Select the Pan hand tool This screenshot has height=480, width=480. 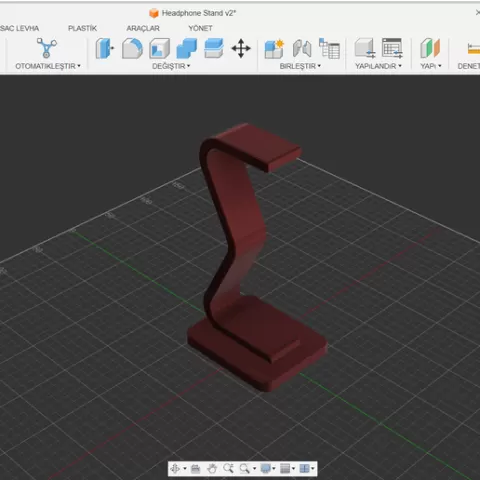[x=212, y=469]
